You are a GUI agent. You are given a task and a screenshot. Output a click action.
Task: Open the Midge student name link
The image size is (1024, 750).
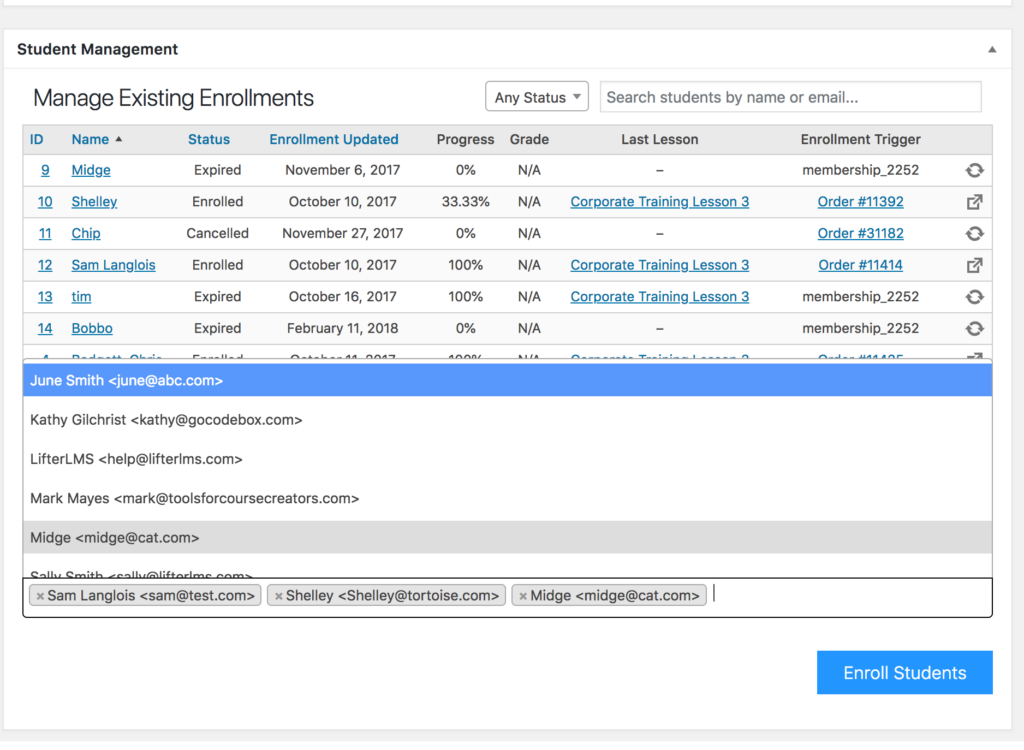[91, 170]
